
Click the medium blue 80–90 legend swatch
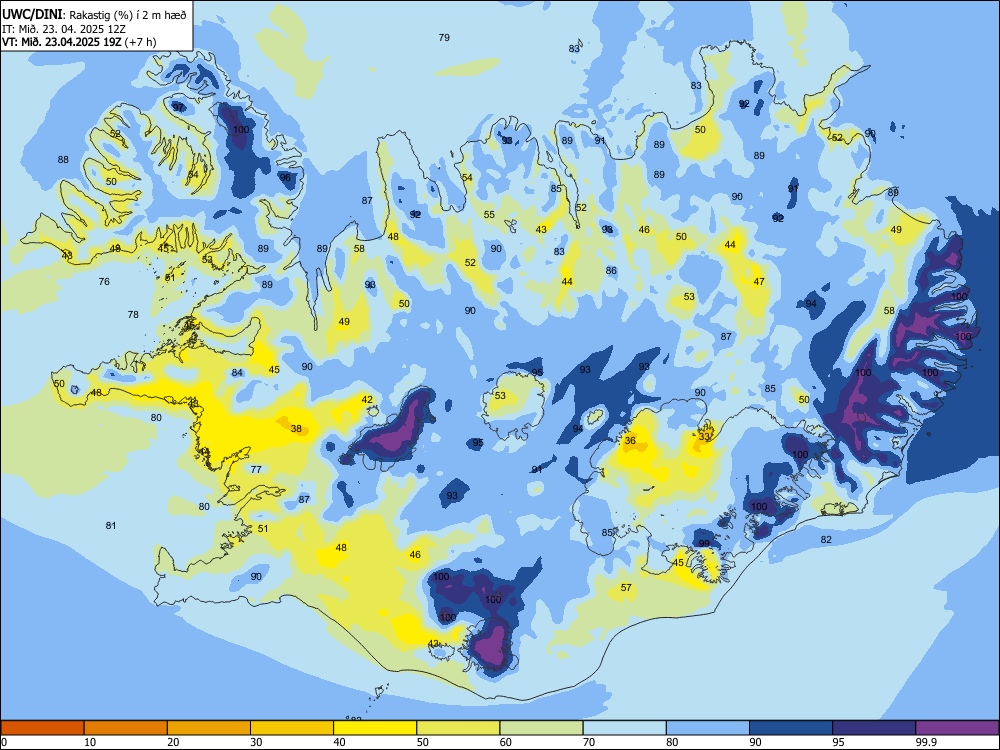click(x=708, y=728)
